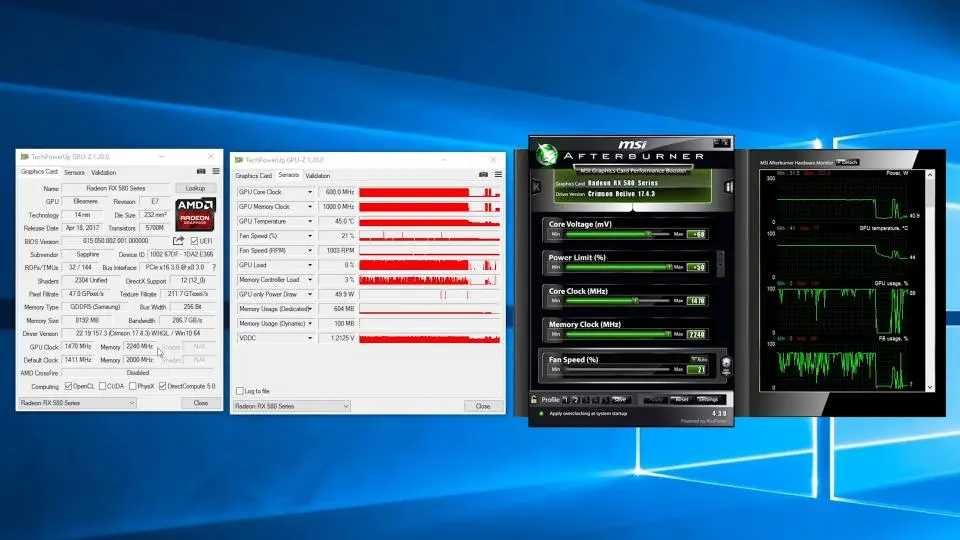960x540 pixels.
Task: Click the Lookup button
Action: pyautogui.click(x=195, y=188)
